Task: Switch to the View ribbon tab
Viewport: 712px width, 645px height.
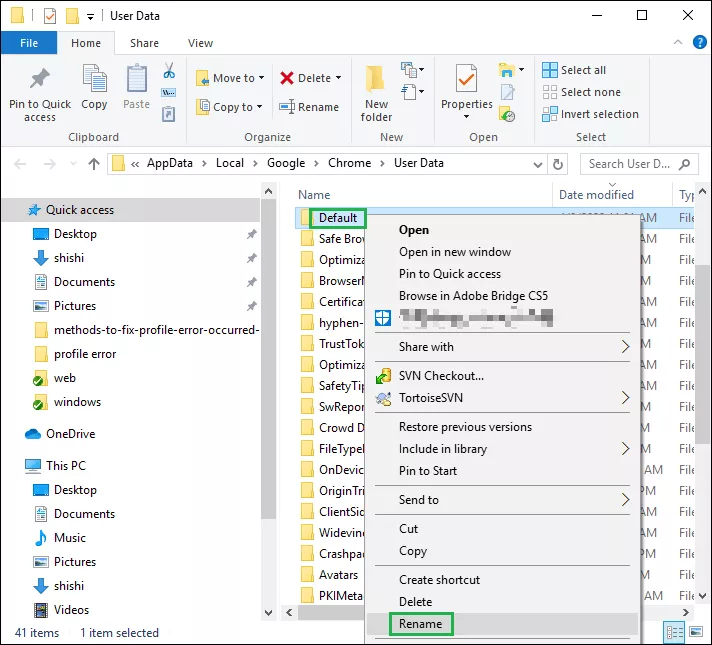Action: click(x=200, y=43)
